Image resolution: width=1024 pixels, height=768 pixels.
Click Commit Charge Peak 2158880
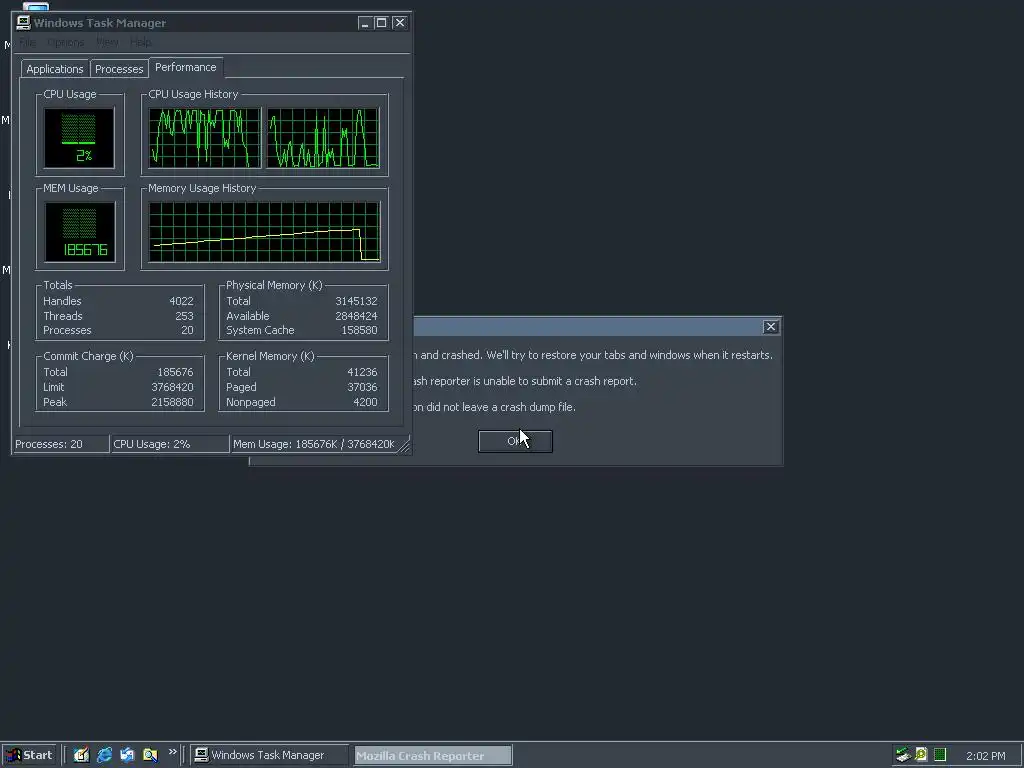(x=172, y=402)
